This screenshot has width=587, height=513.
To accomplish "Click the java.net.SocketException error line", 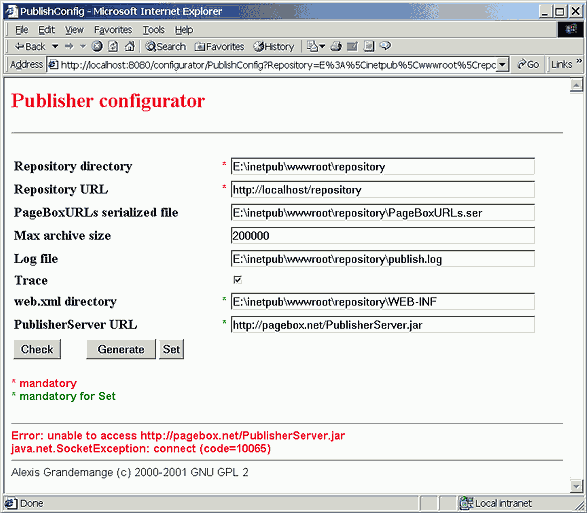I will click(x=141, y=449).
